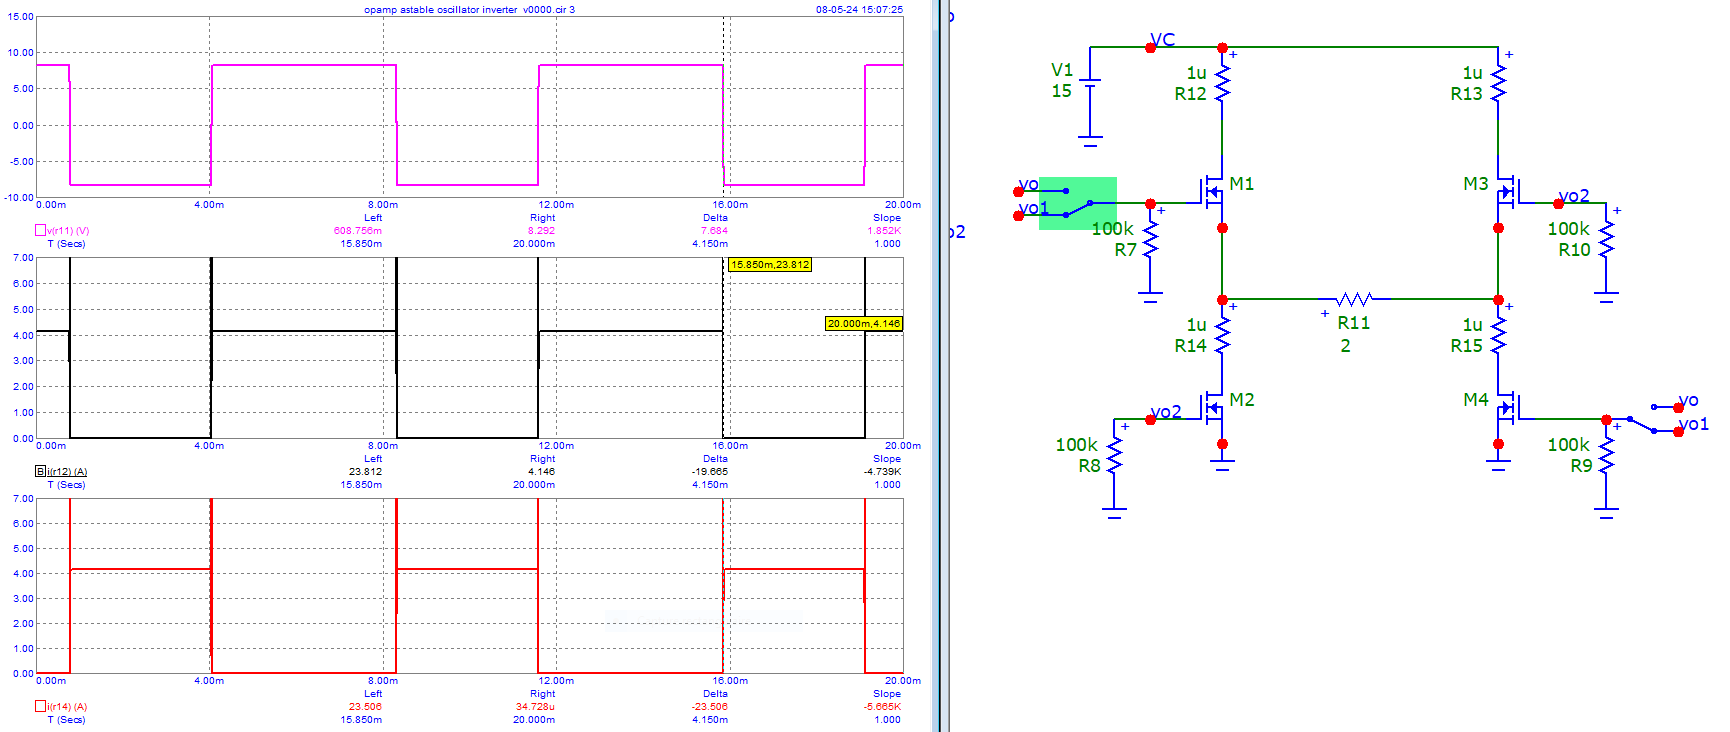Click Right value 8.292
Viewport: 1730px width, 732px height.
pyautogui.click(x=542, y=231)
